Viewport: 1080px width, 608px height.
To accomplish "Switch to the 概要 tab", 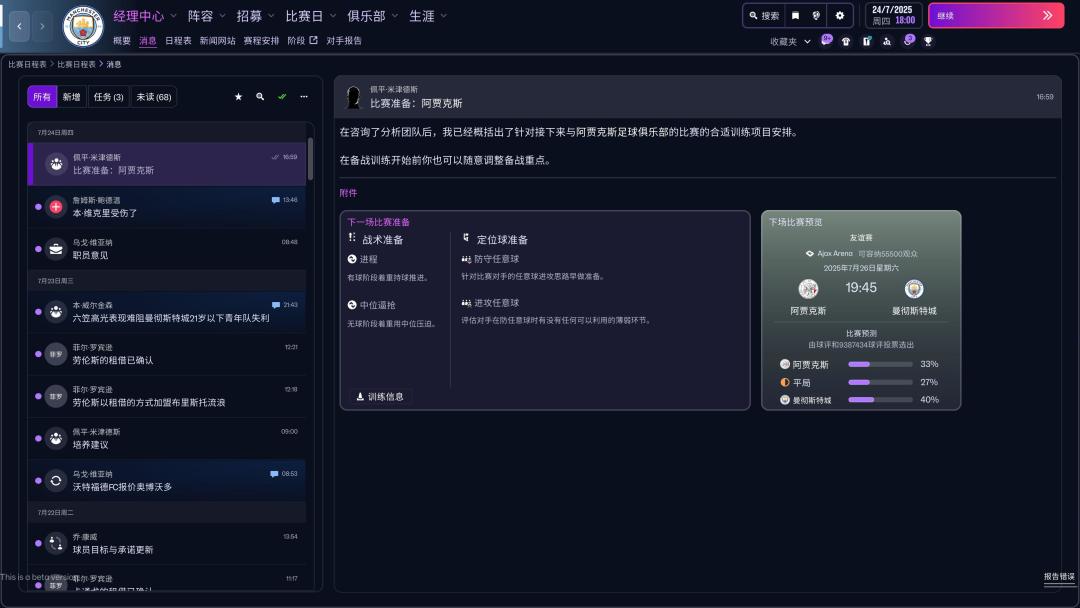I will (x=122, y=41).
